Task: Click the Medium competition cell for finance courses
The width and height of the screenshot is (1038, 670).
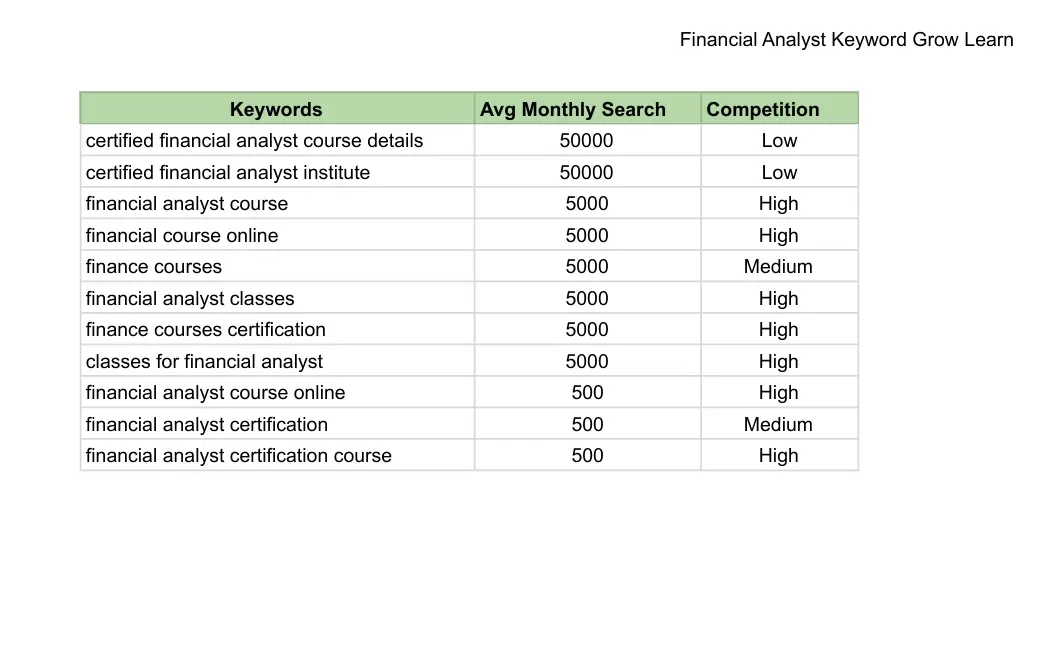Action: [x=778, y=267]
